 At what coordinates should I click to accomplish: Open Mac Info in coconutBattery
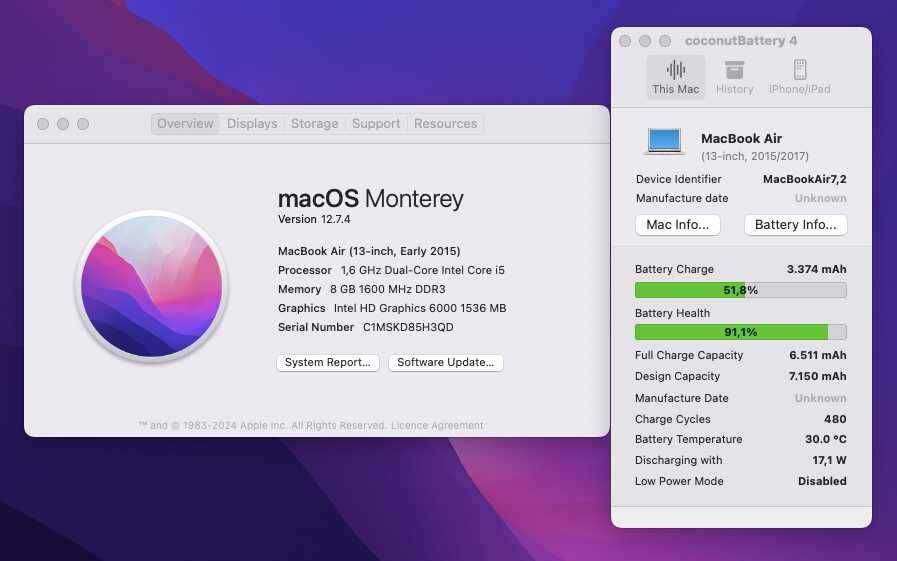tap(678, 225)
